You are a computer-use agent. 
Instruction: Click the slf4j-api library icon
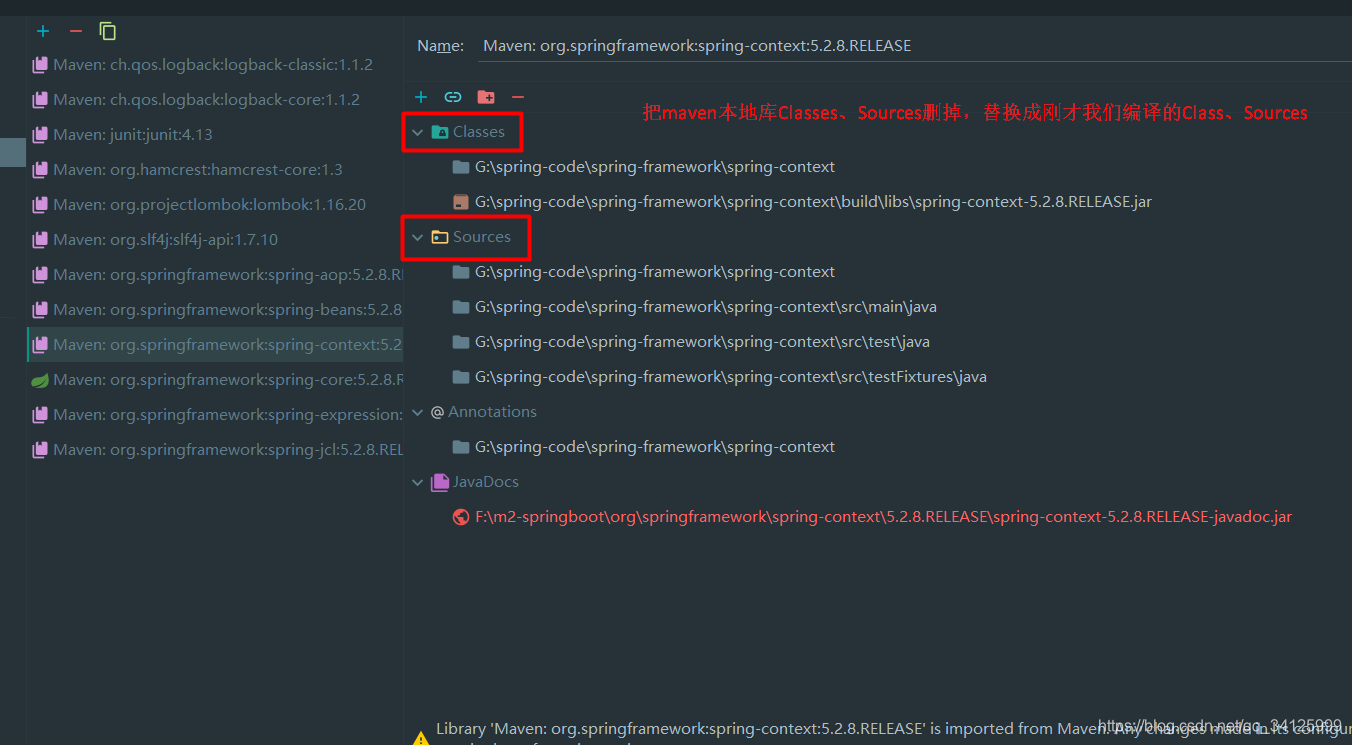(40, 239)
